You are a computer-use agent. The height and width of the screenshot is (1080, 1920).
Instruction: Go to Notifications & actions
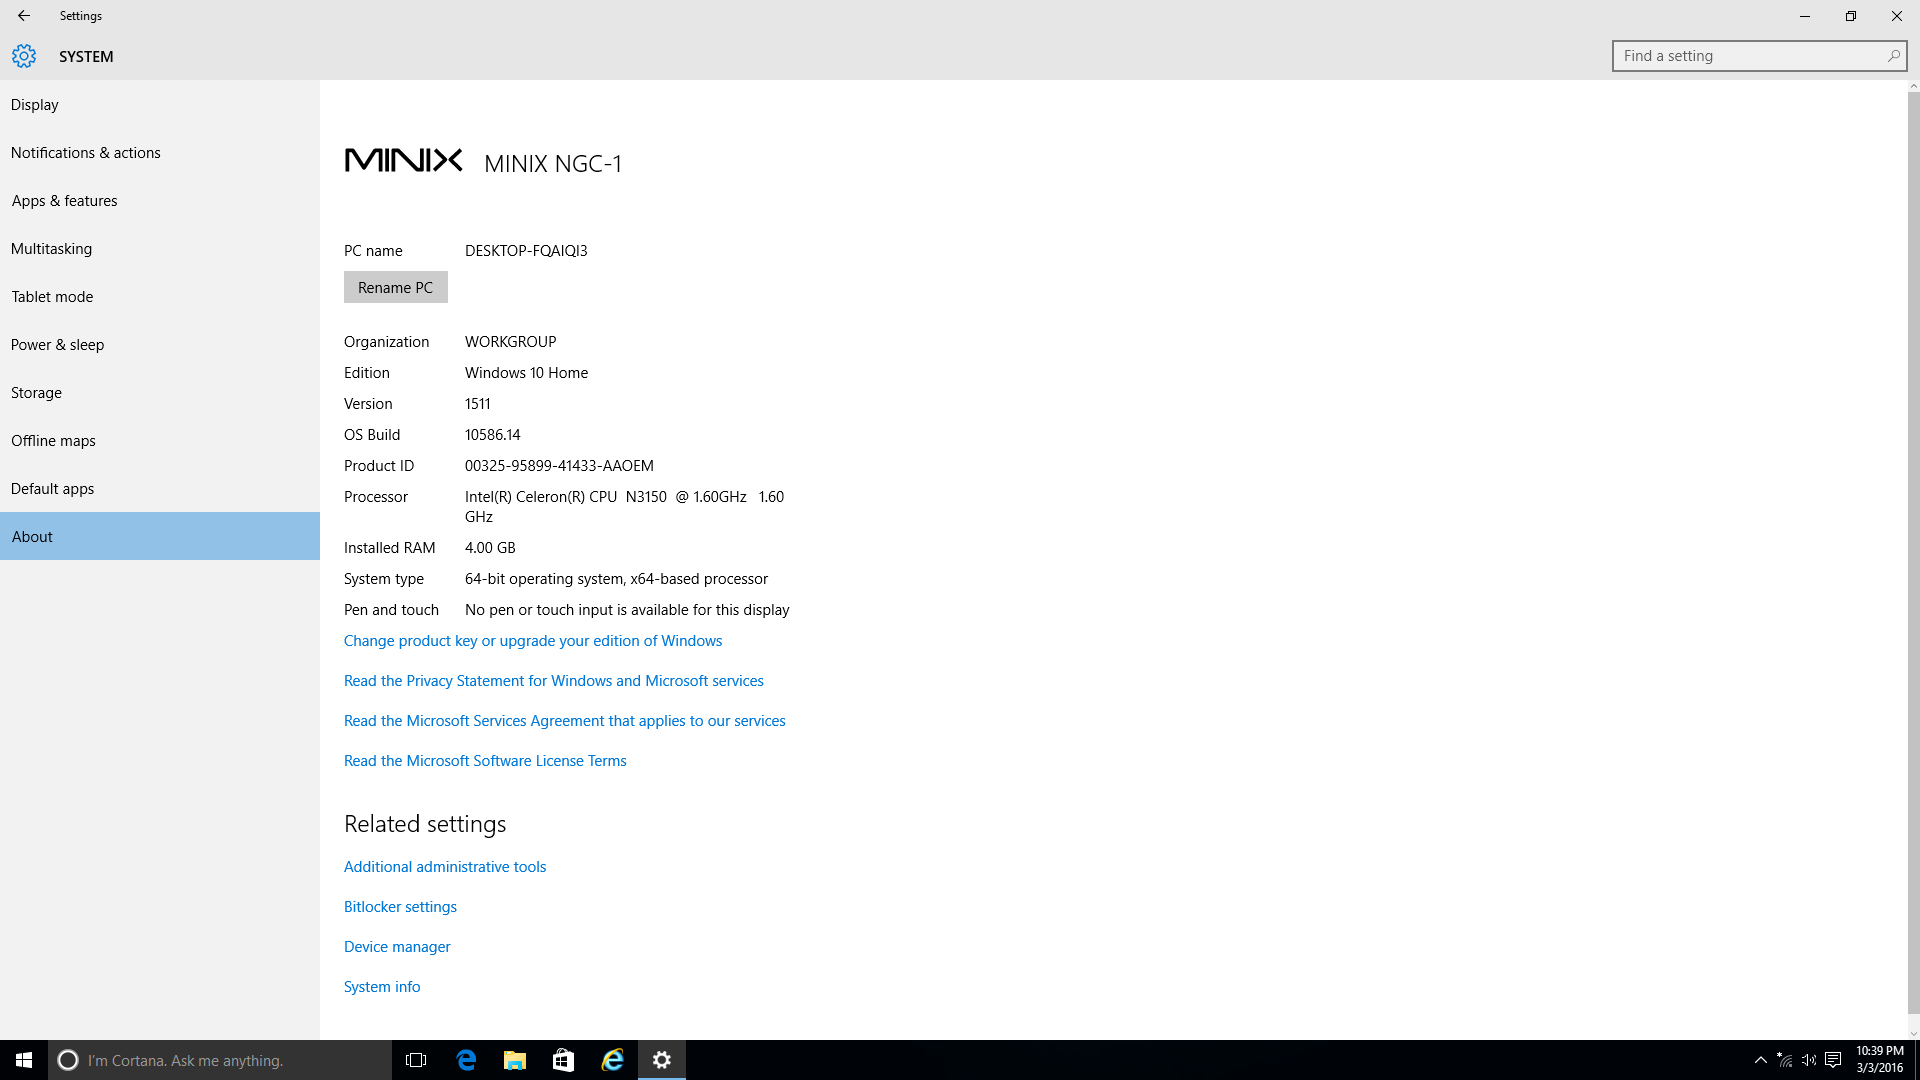pos(160,152)
